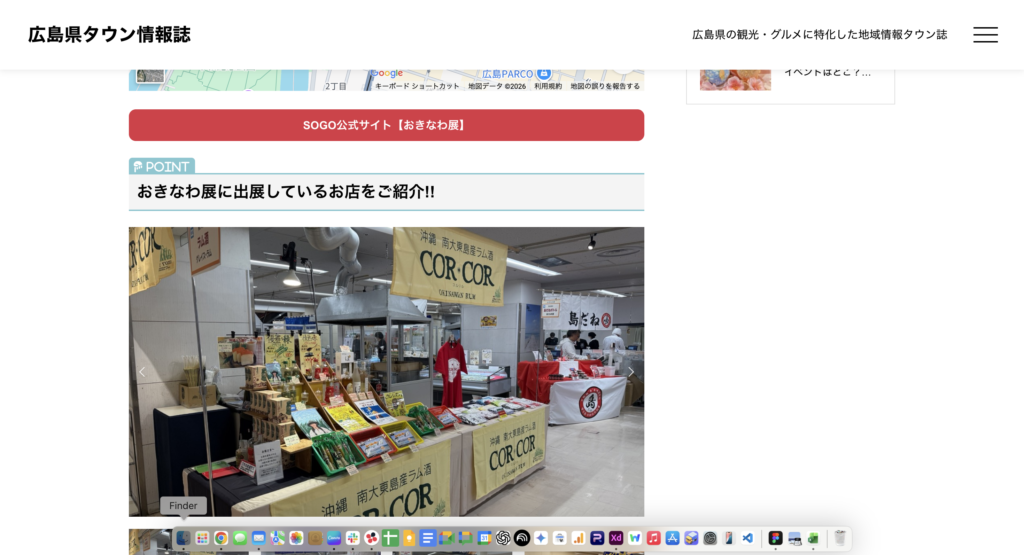
Task: Open Adobe XD from the Dock
Action: (616, 538)
